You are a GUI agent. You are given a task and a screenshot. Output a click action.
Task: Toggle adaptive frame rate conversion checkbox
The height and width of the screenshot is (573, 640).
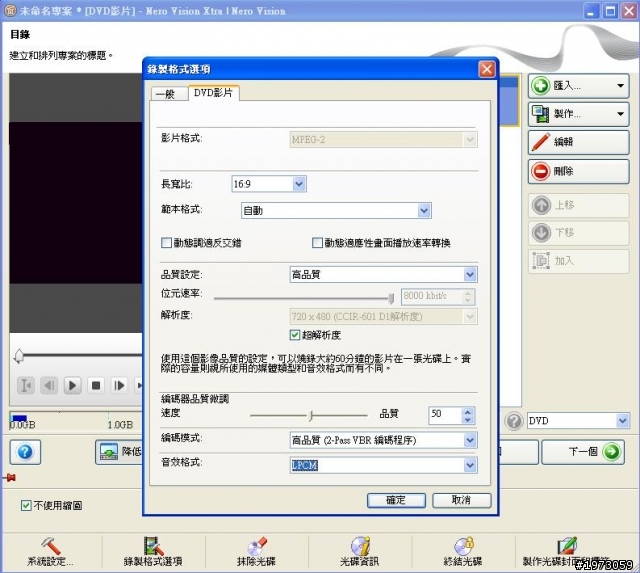(x=317, y=243)
